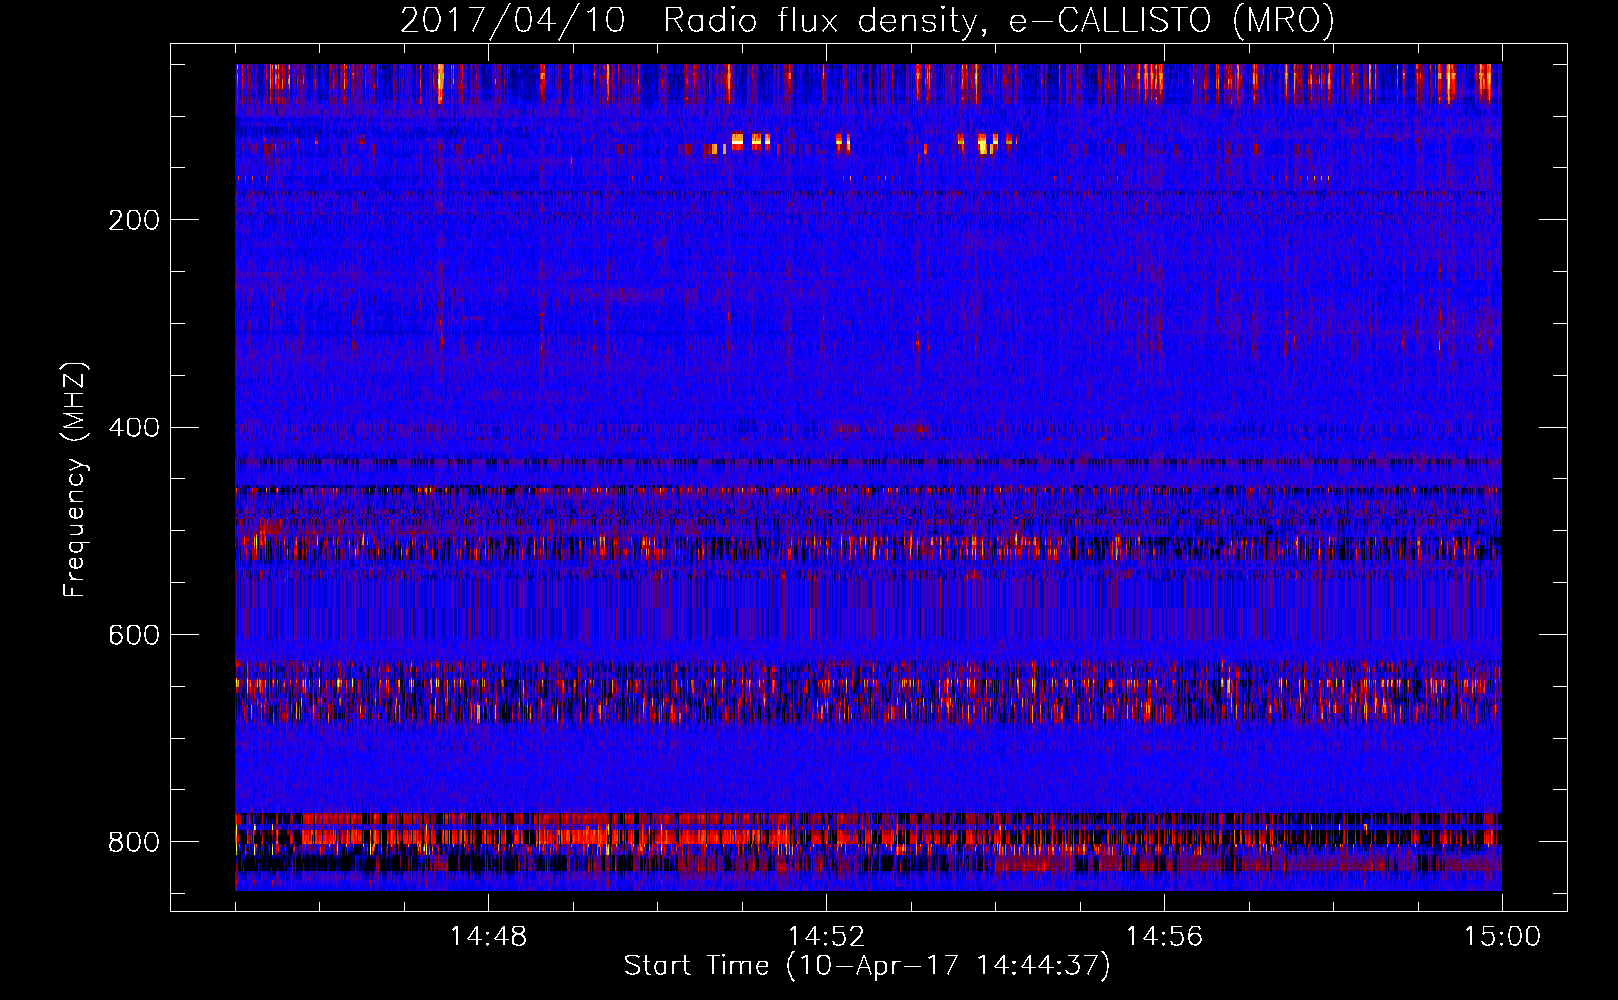The height and width of the screenshot is (1000, 1618).
Task: Click the 14:48 time tick label
Action: point(488,937)
